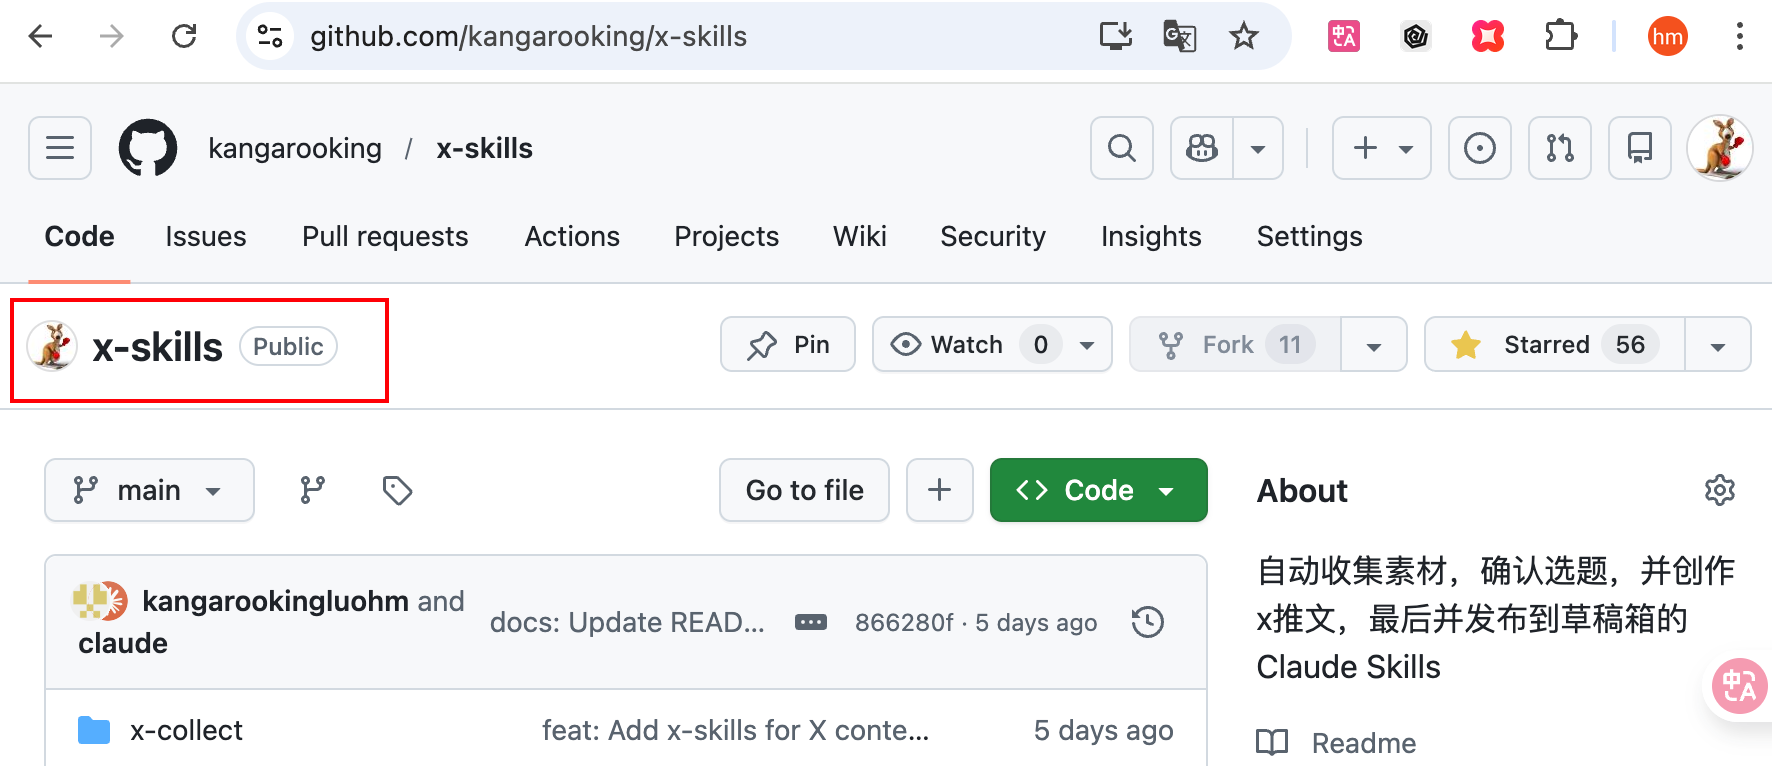The image size is (1772, 766).
Task: Pin the x-skills repository
Action: pyautogui.click(x=788, y=344)
